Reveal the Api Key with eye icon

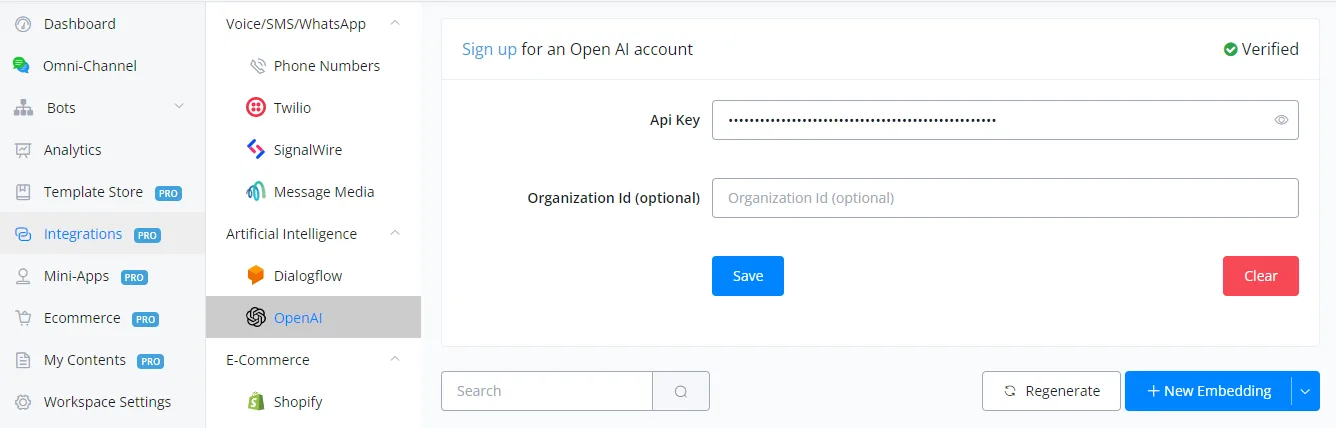point(1281,120)
